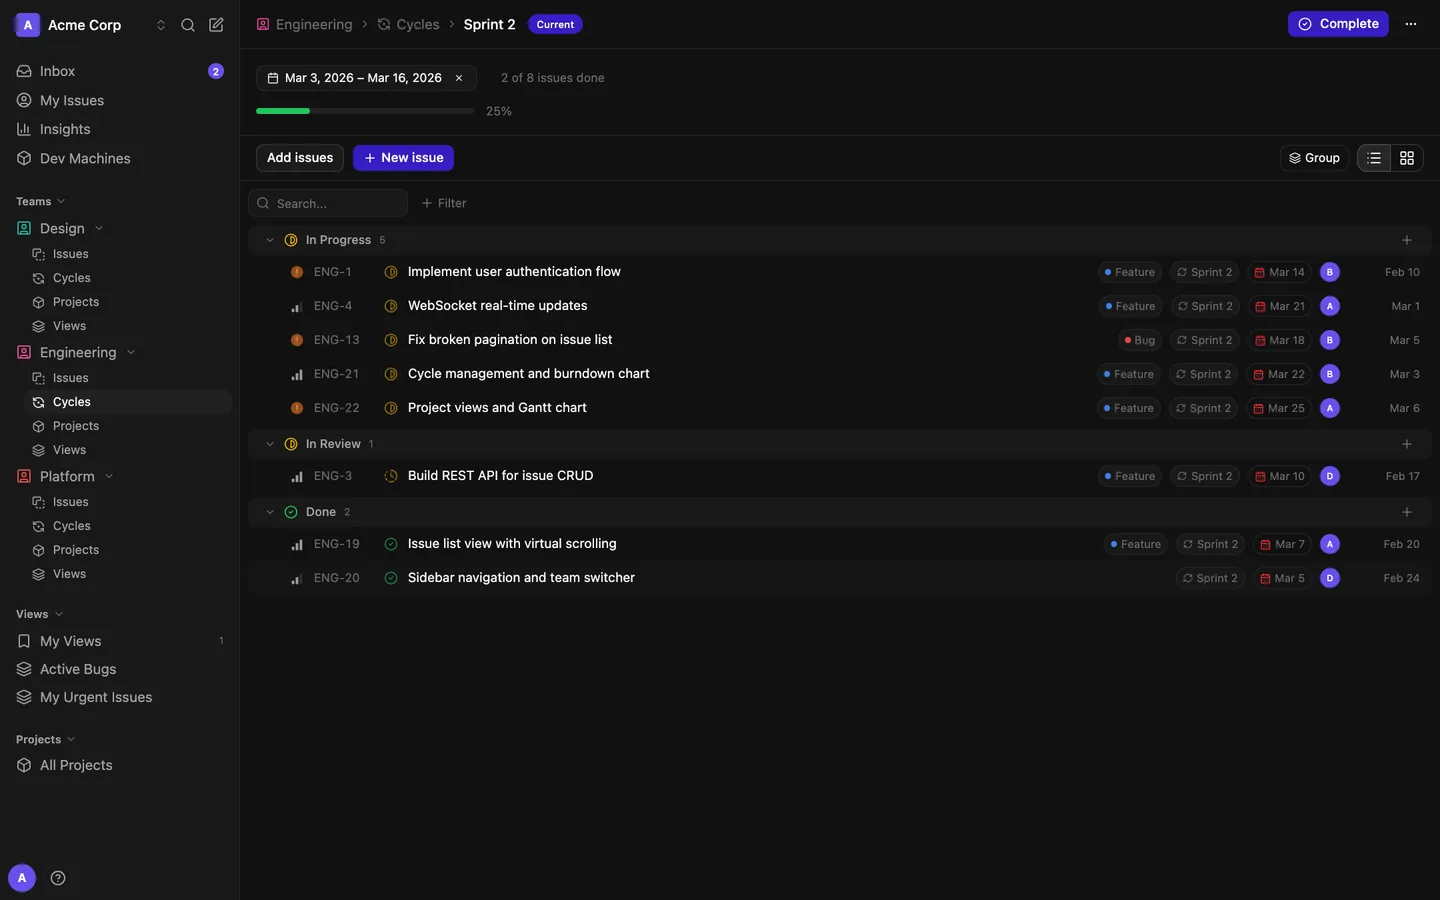Click the Search issues field
The image size is (1440, 900).
(328, 203)
